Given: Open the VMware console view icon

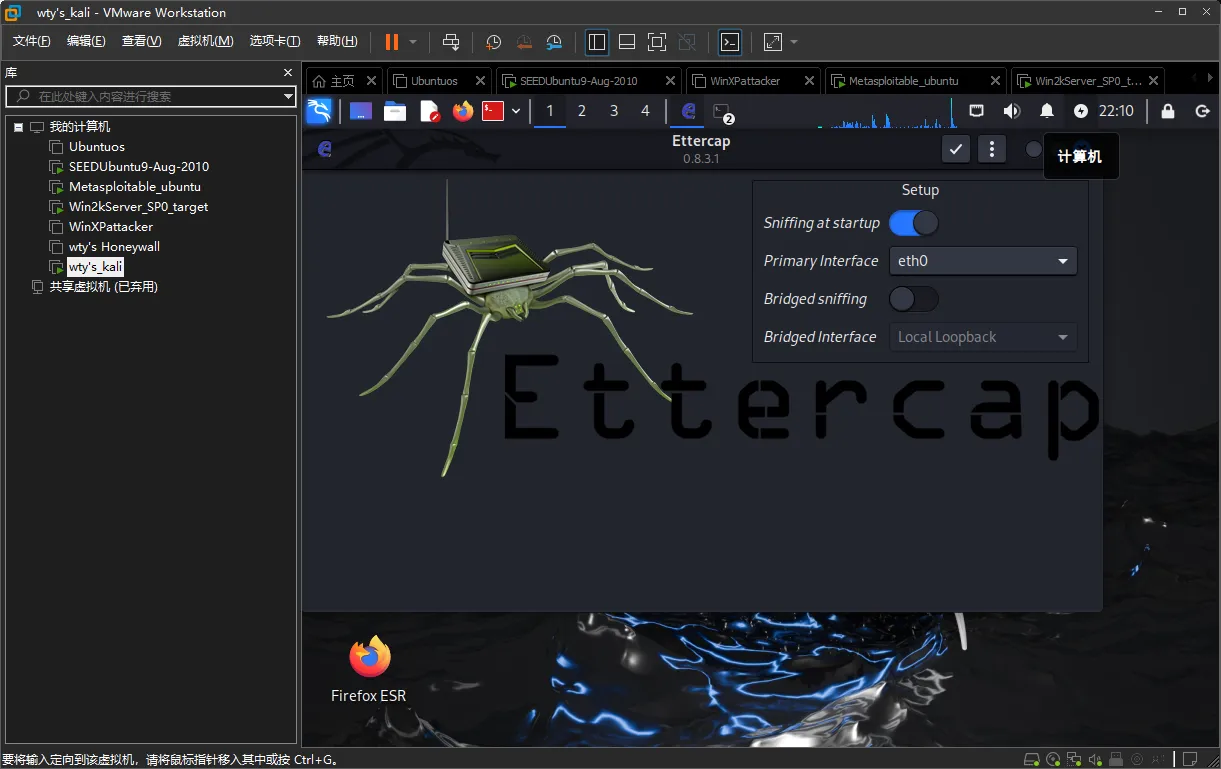Looking at the screenshot, I should pos(730,42).
